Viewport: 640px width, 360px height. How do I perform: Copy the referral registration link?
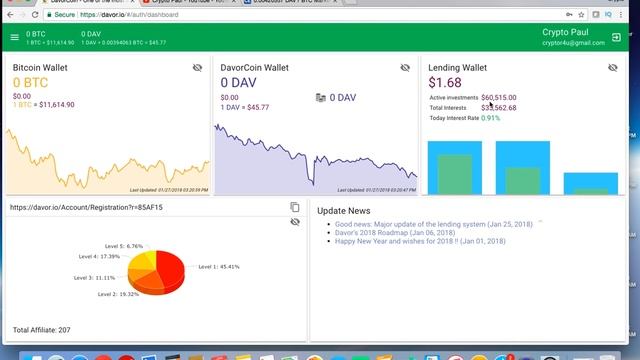coord(295,207)
